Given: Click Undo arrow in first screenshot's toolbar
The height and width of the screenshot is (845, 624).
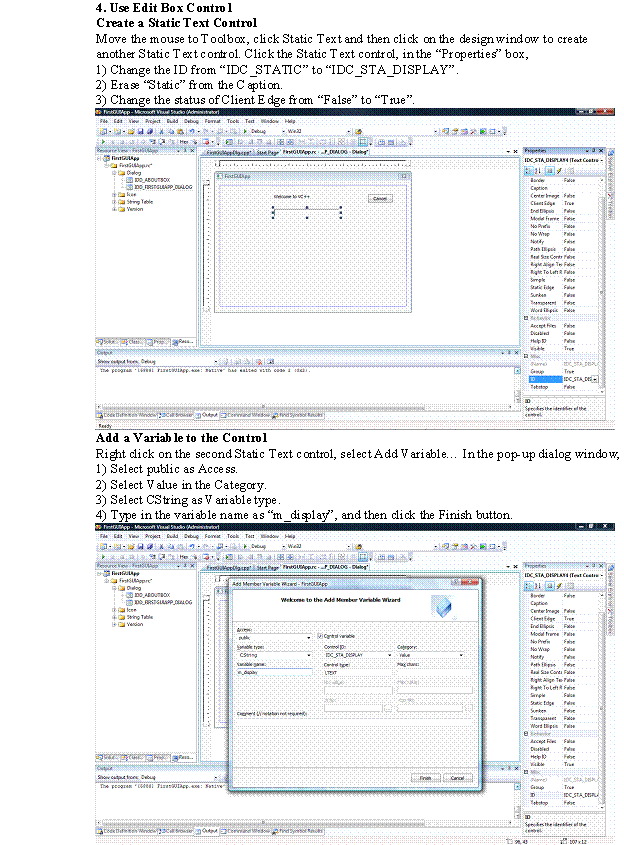Looking at the screenshot, I should coord(191,131).
